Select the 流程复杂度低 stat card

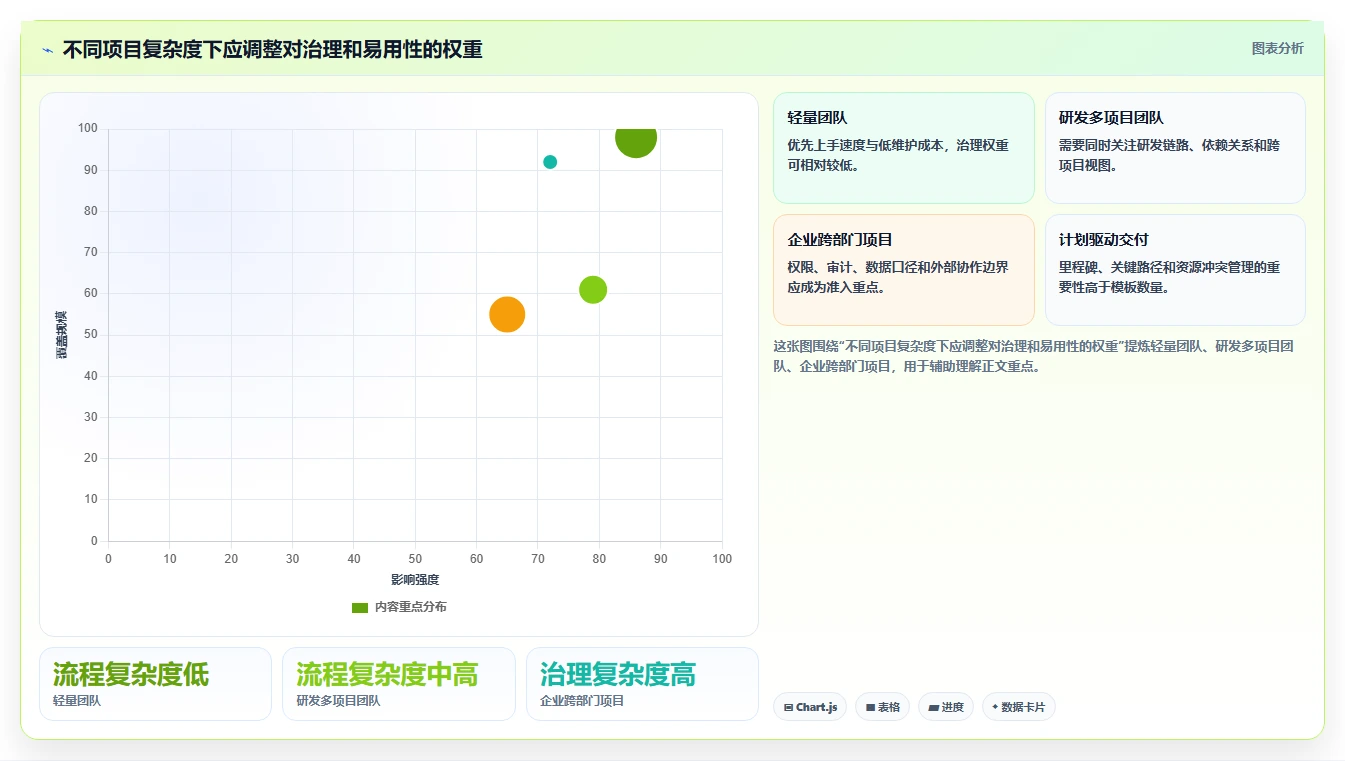pos(155,684)
